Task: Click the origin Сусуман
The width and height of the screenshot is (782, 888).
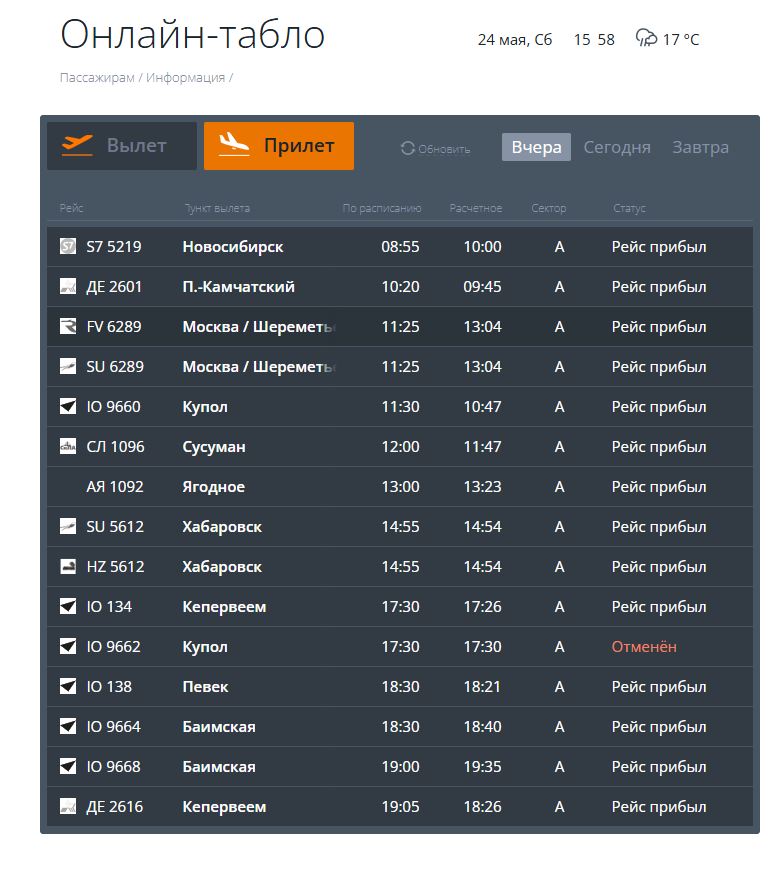Action: 214,447
